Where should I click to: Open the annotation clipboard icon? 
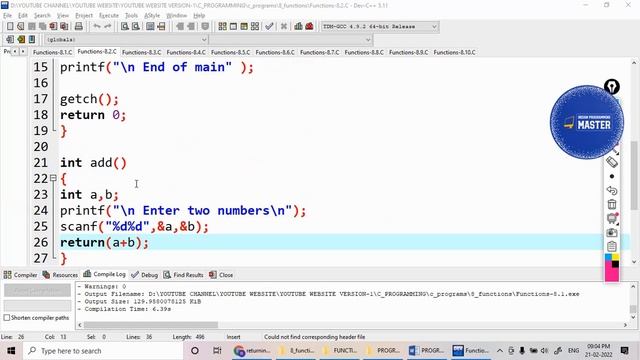click(x=611, y=246)
